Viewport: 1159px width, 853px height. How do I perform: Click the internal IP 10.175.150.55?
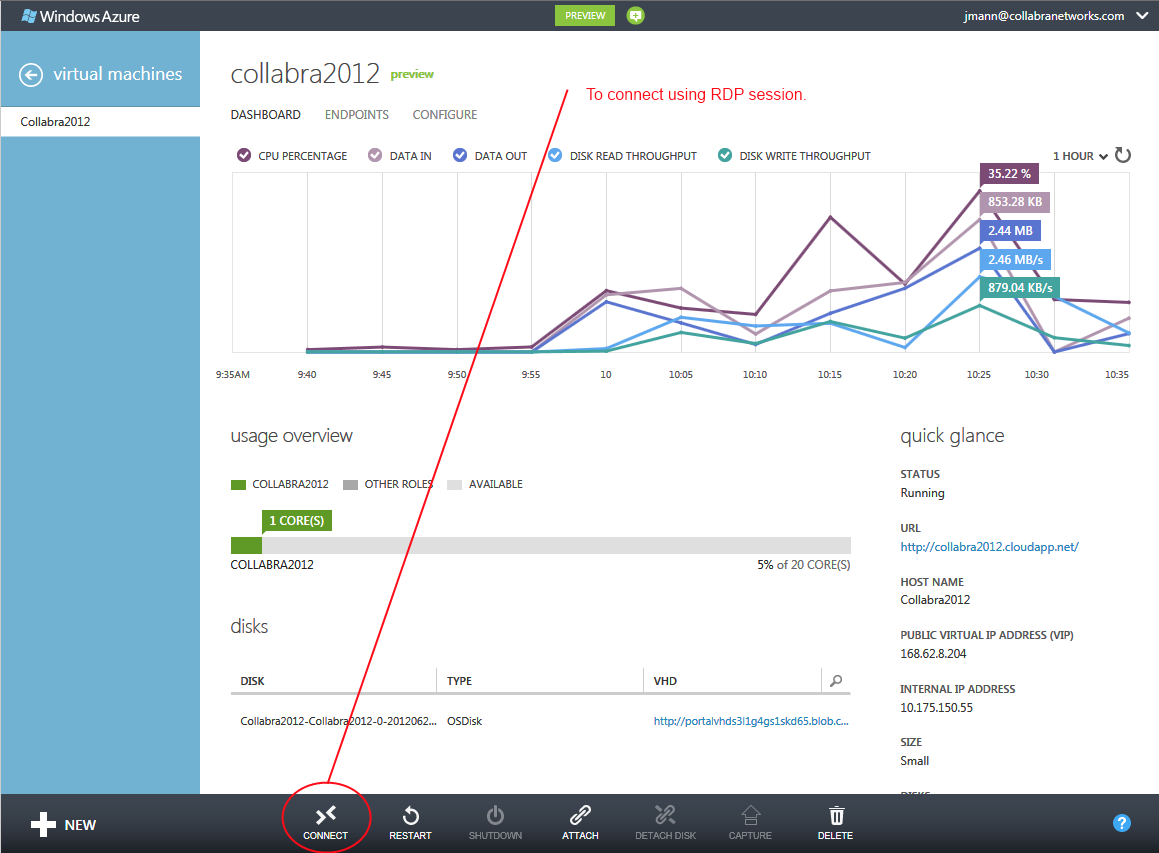(937, 707)
